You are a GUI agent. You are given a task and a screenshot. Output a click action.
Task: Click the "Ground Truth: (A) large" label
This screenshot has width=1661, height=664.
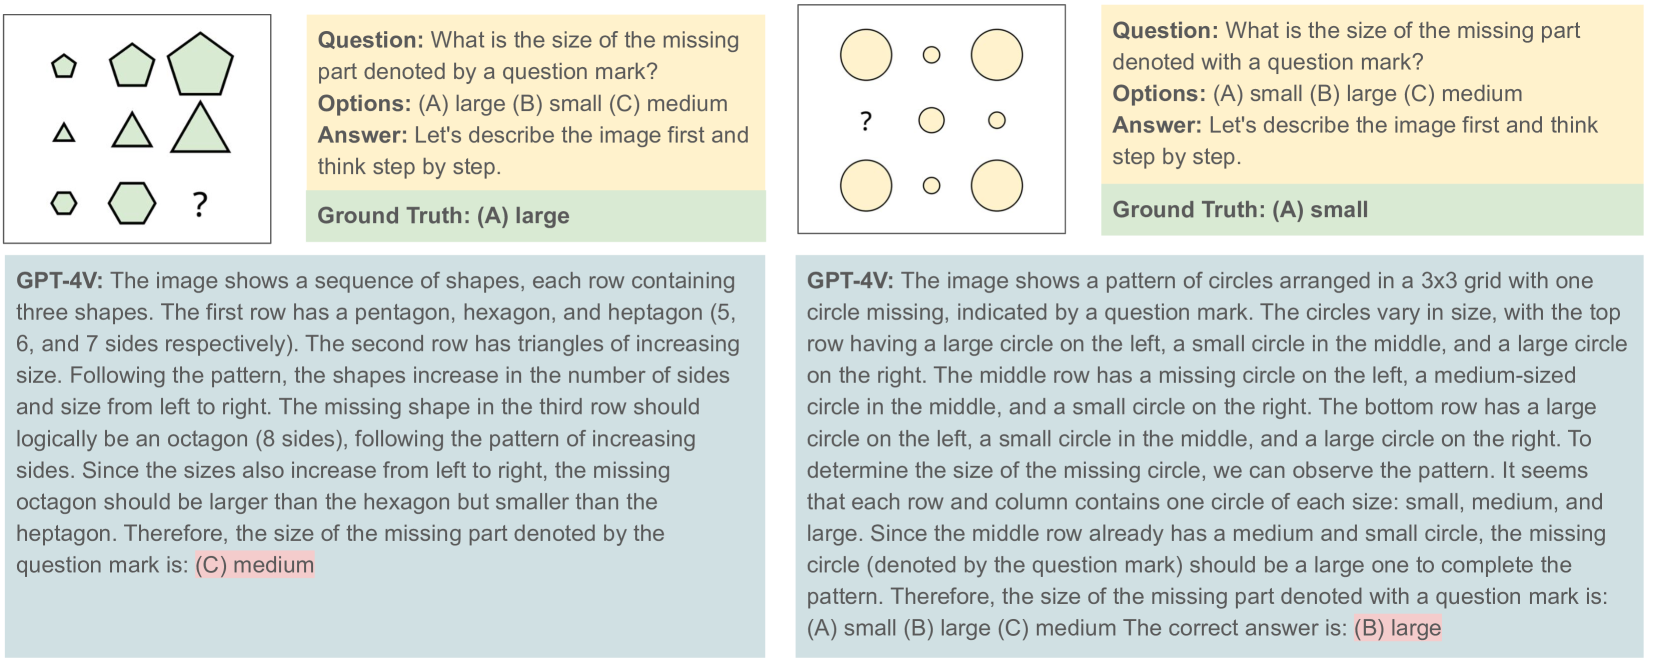click(443, 216)
